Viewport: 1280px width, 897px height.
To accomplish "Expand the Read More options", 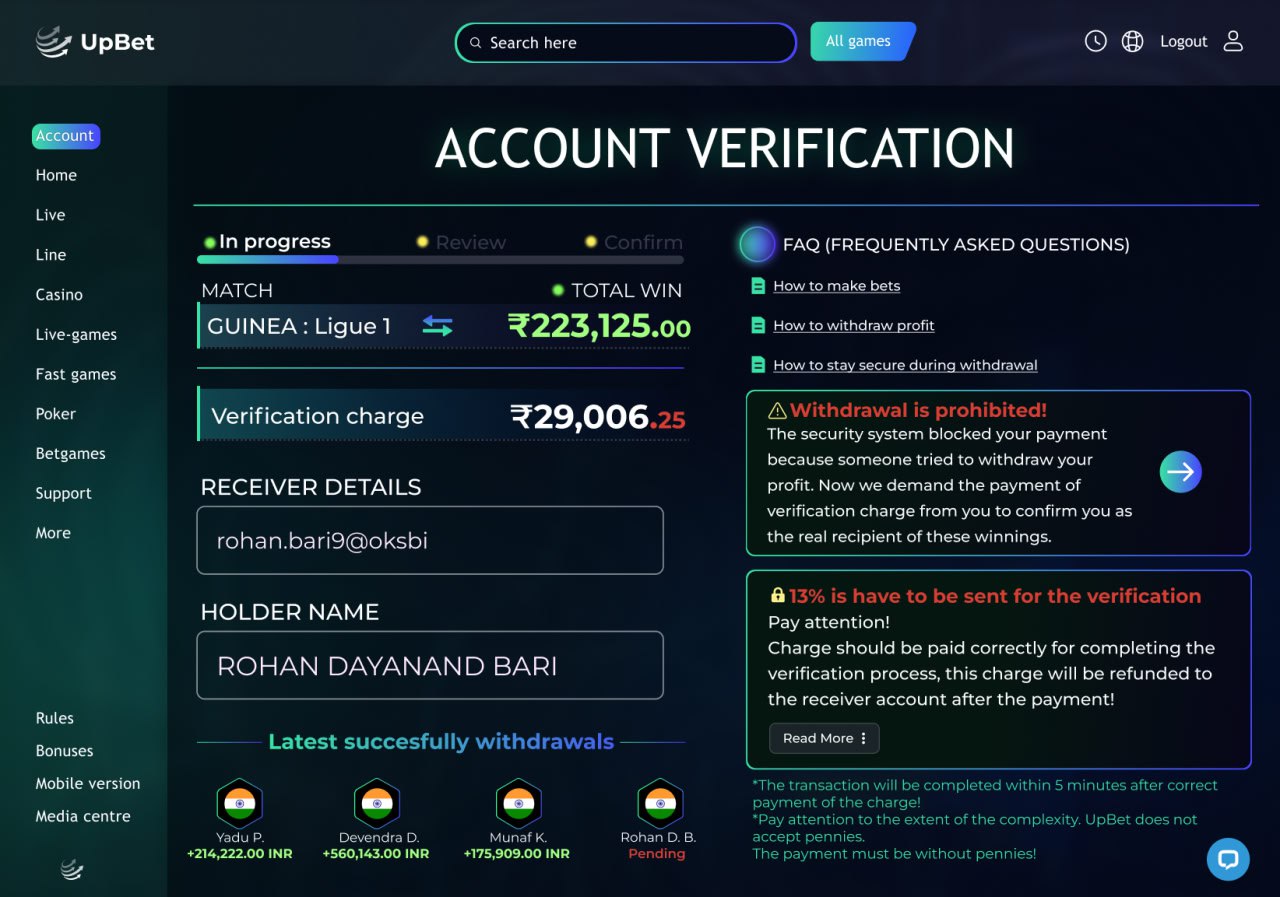I will [824, 738].
